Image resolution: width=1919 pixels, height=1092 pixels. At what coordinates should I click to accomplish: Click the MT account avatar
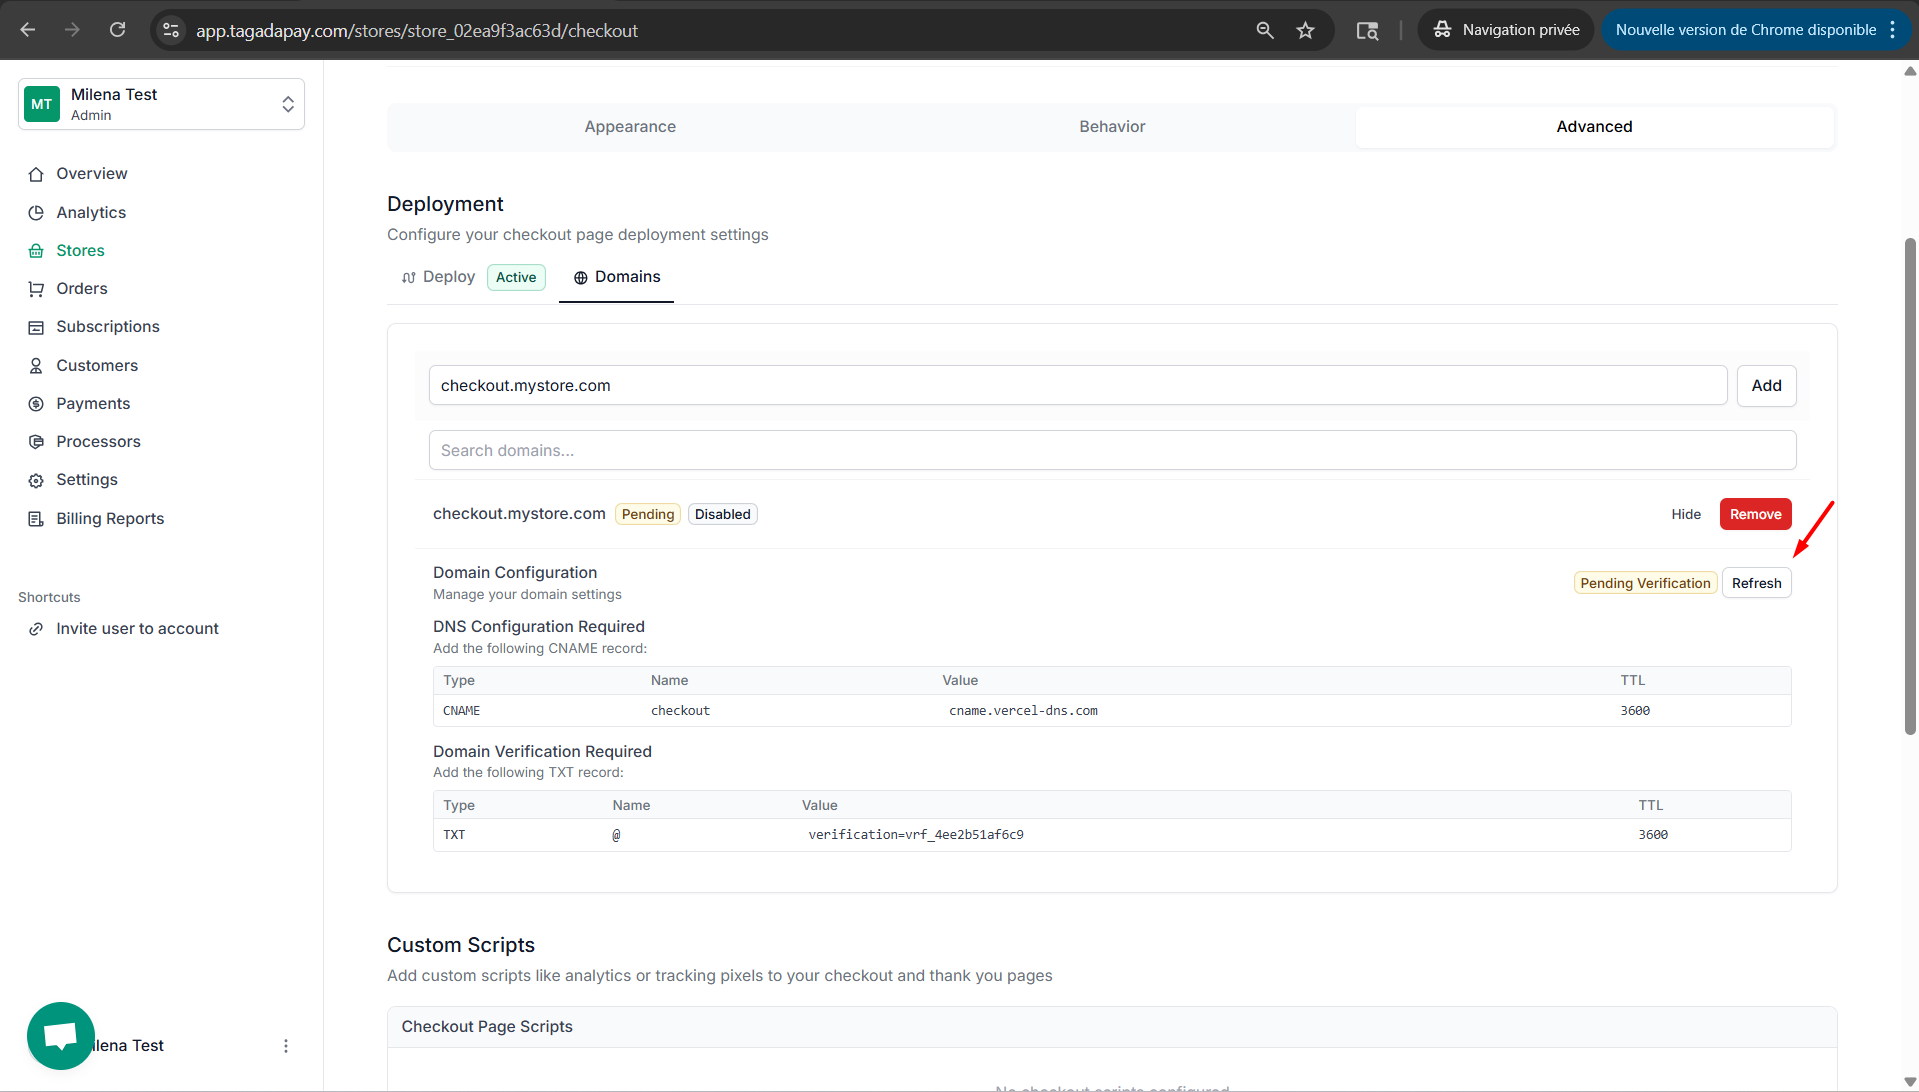pos(42,104)
